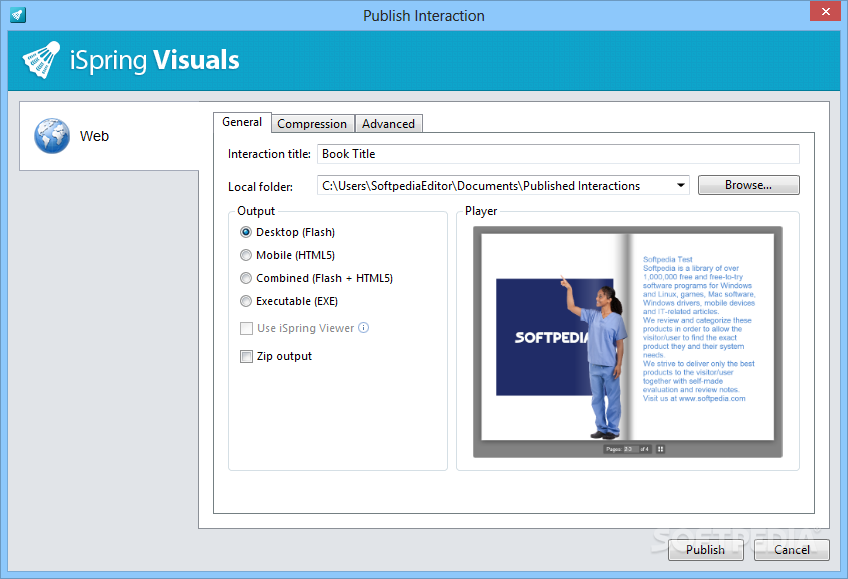
Task: Enable the Zip output checkbox
Action: tap(246, 356)
